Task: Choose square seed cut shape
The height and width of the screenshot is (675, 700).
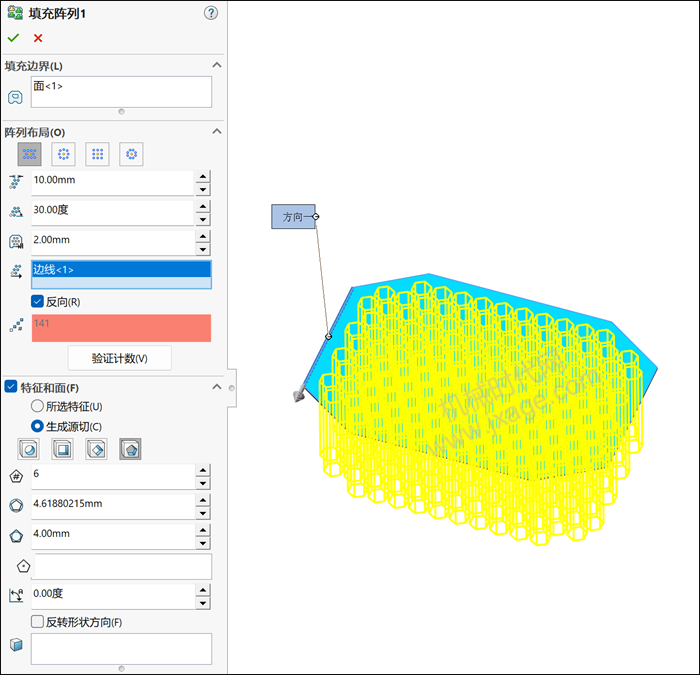Action: [x=62, y=449]
